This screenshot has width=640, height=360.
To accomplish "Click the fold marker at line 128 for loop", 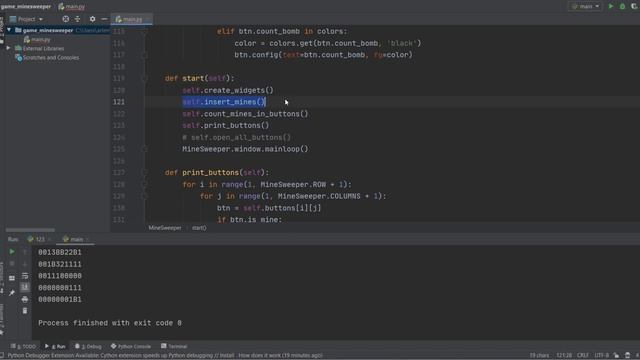I will click(x=144, y=184).
